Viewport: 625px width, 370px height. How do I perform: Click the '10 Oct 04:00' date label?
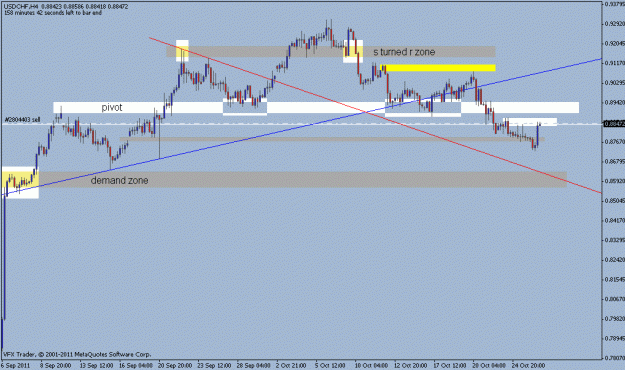pos(371,365)
